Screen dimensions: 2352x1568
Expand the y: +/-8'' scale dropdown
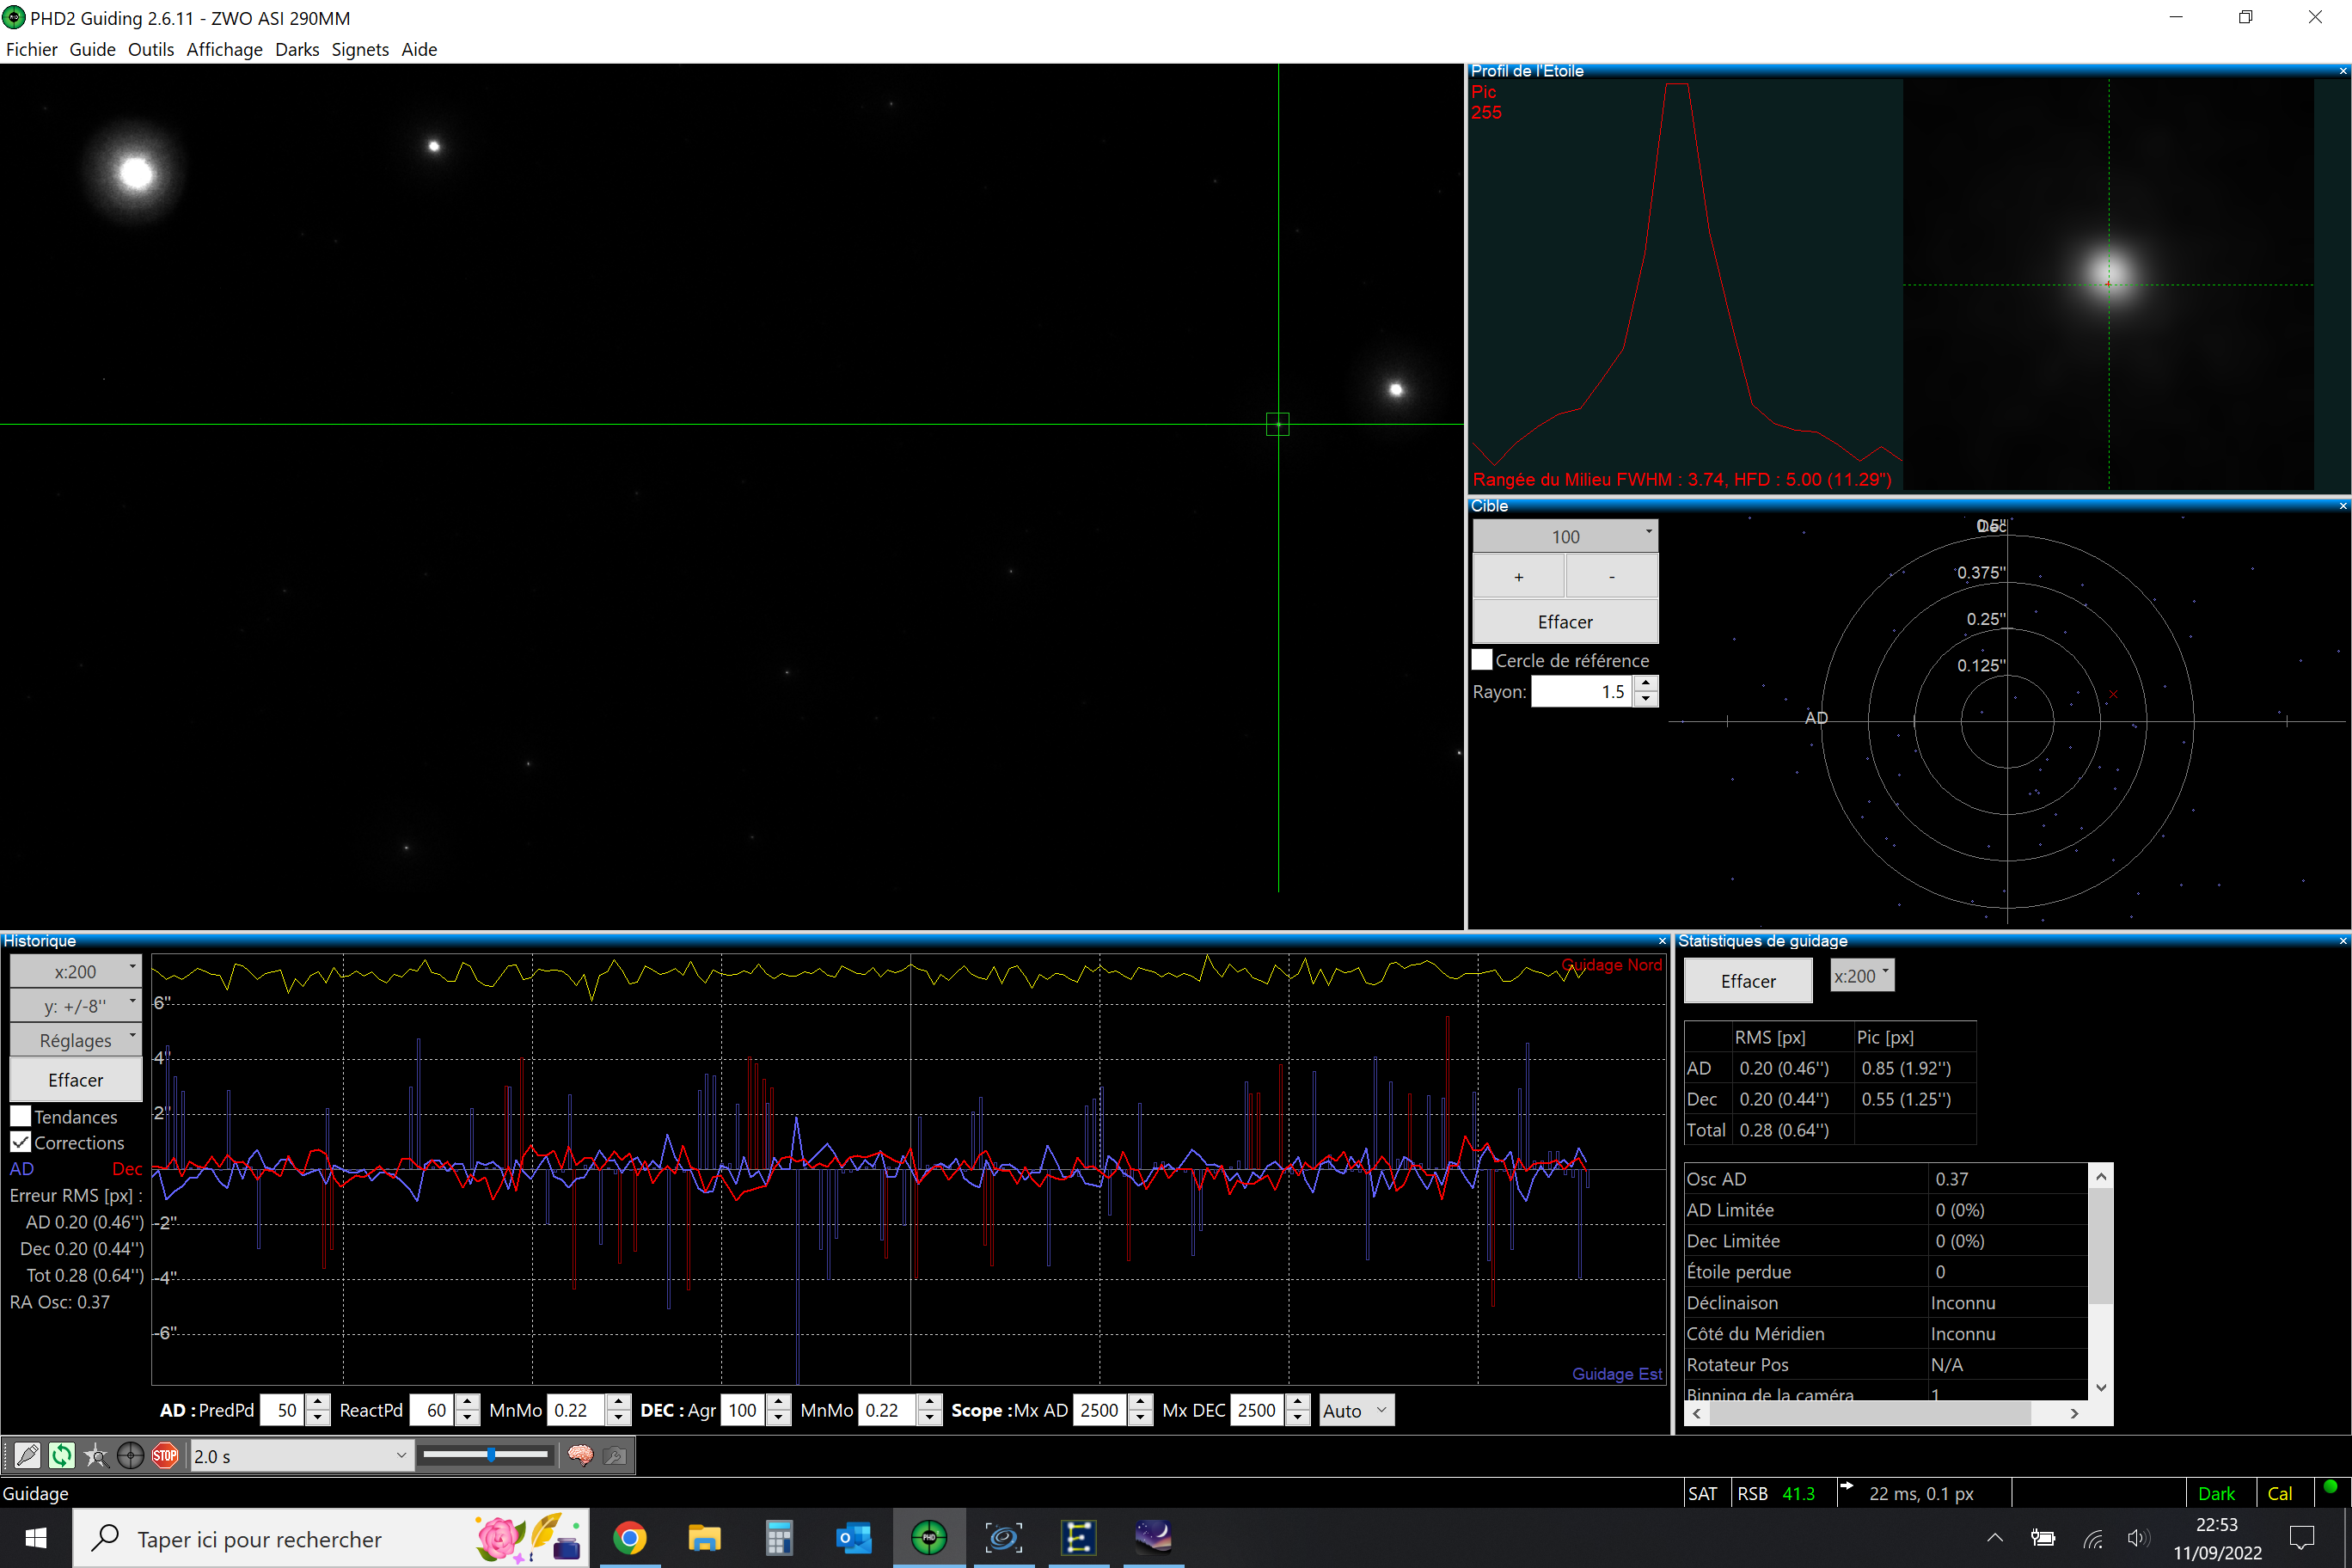(76, 1006)
